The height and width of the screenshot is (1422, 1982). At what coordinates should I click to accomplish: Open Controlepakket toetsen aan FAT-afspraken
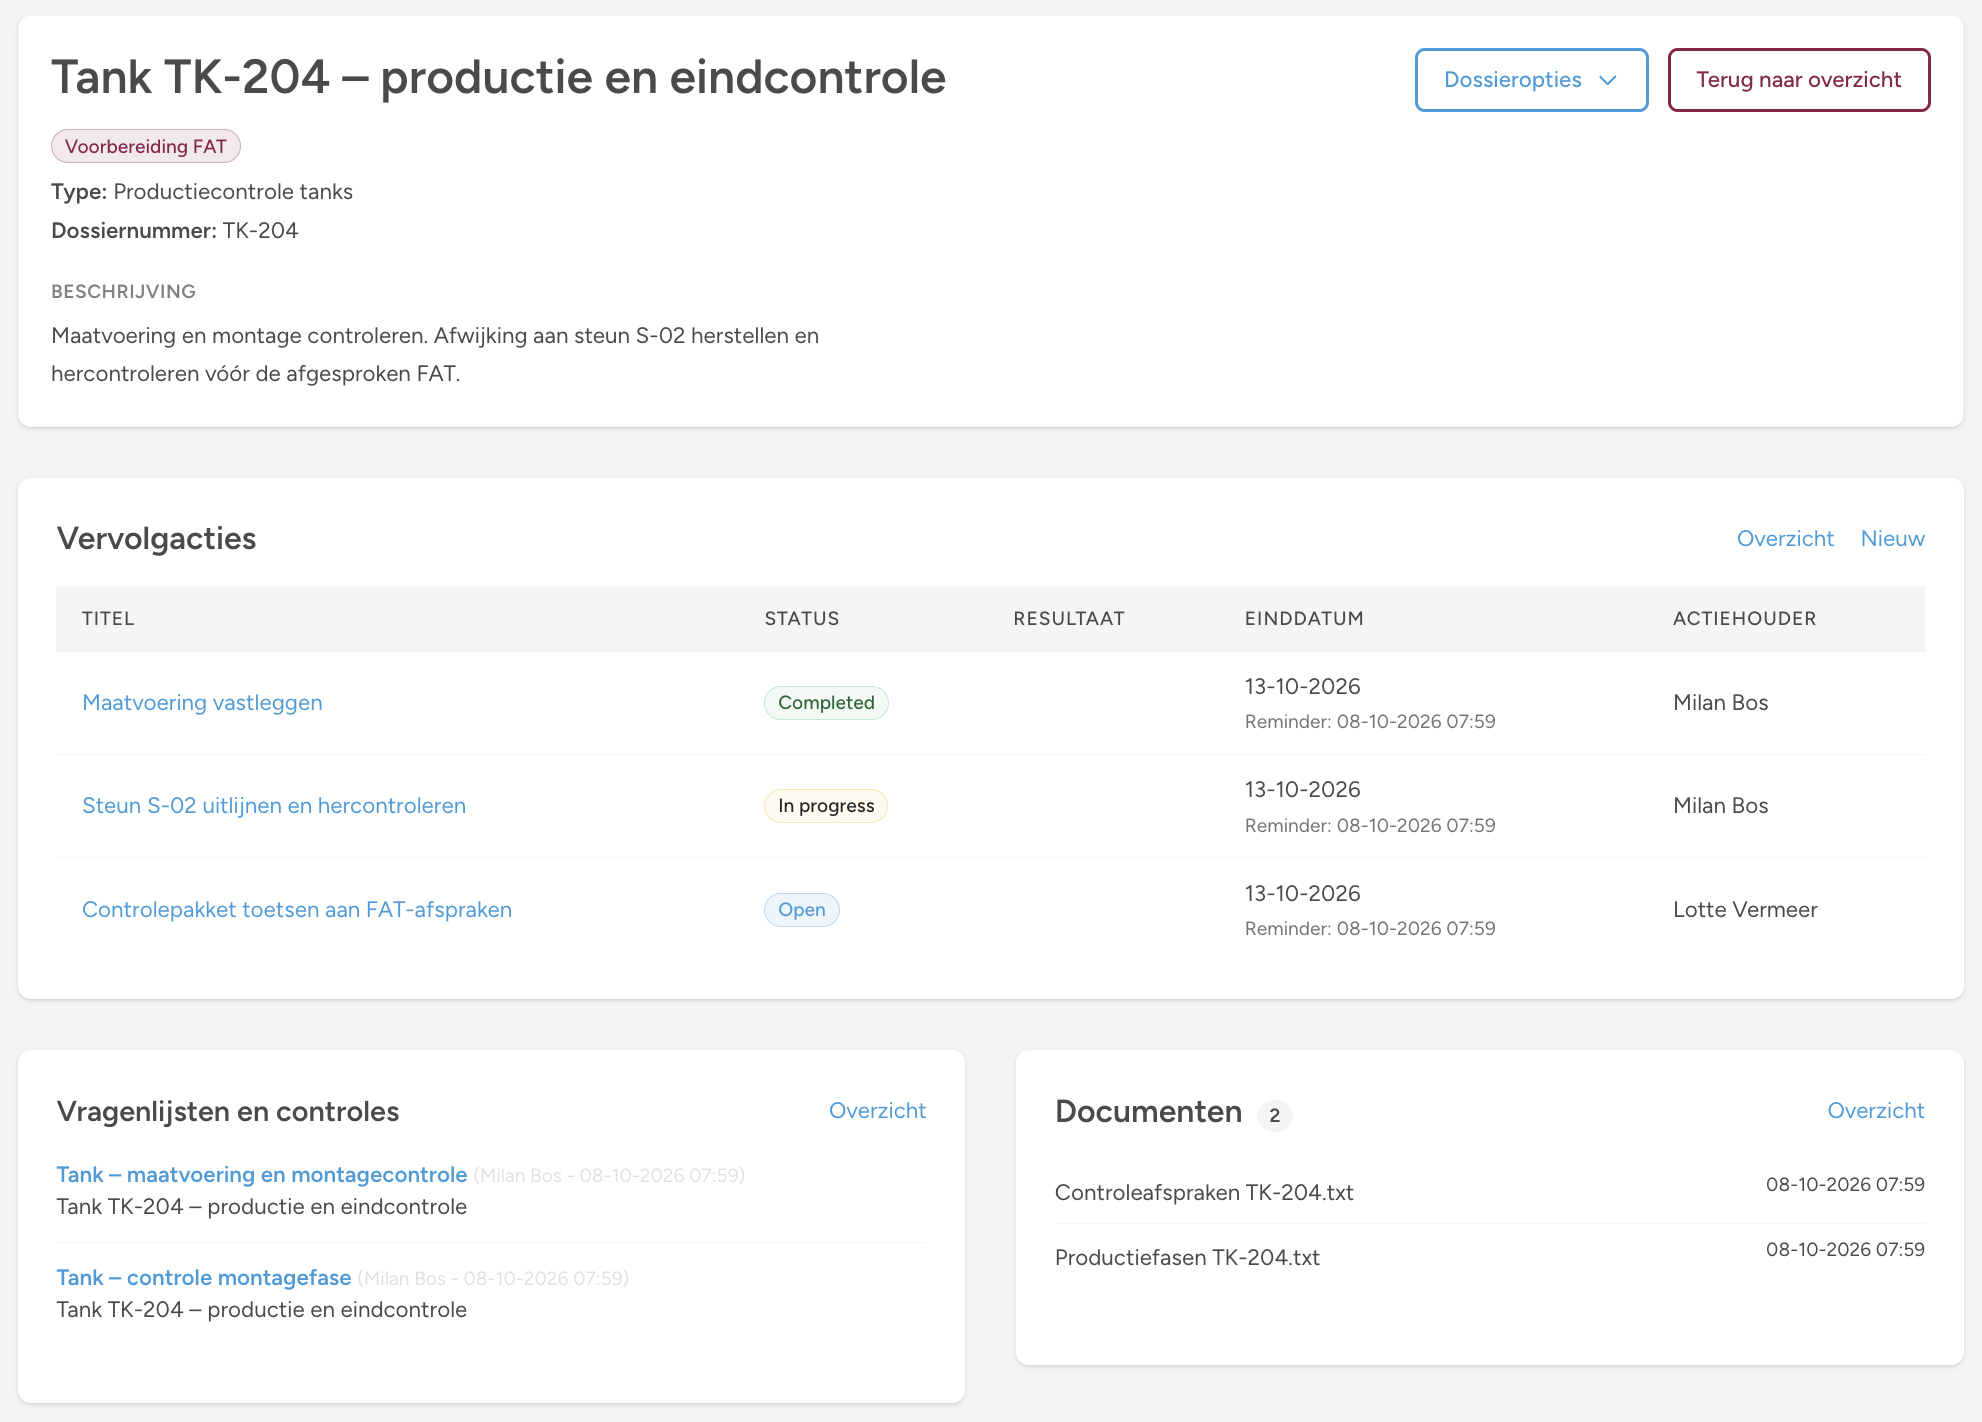click(x=297, y=909)
